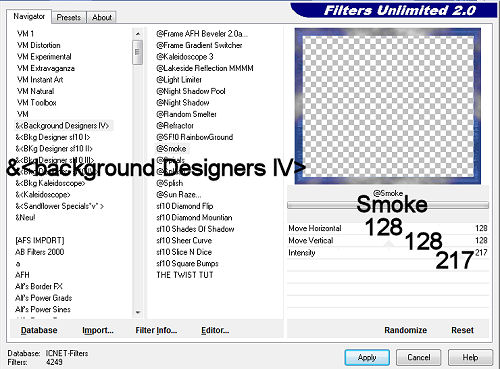
Task: Open Help for Filters Unlimited
Action: click(x=470, y=357)
